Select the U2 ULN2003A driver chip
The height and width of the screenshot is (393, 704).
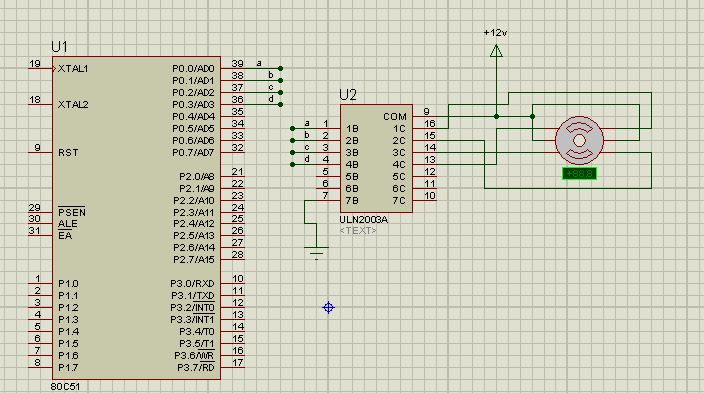click(x=376, y=159)
